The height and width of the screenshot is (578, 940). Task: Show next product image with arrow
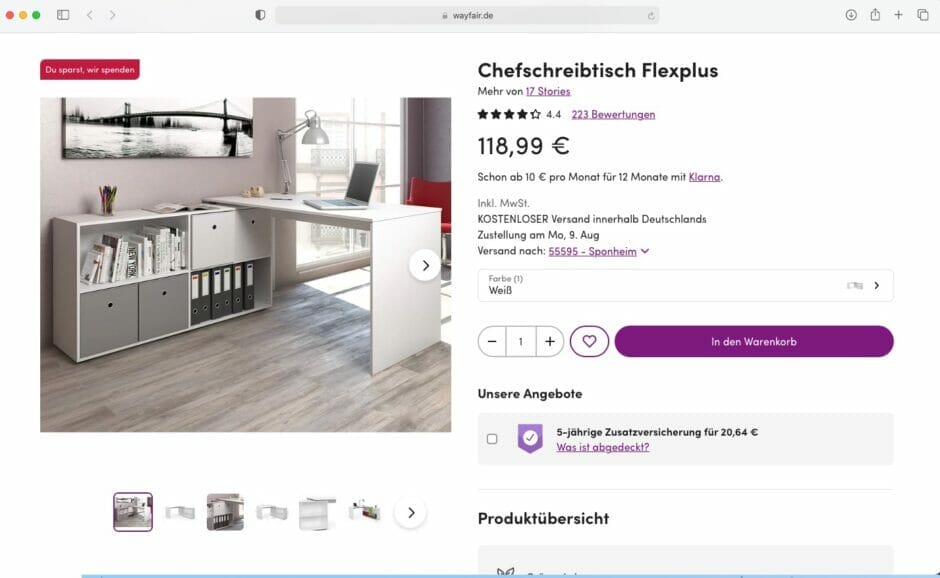point(425,265)
